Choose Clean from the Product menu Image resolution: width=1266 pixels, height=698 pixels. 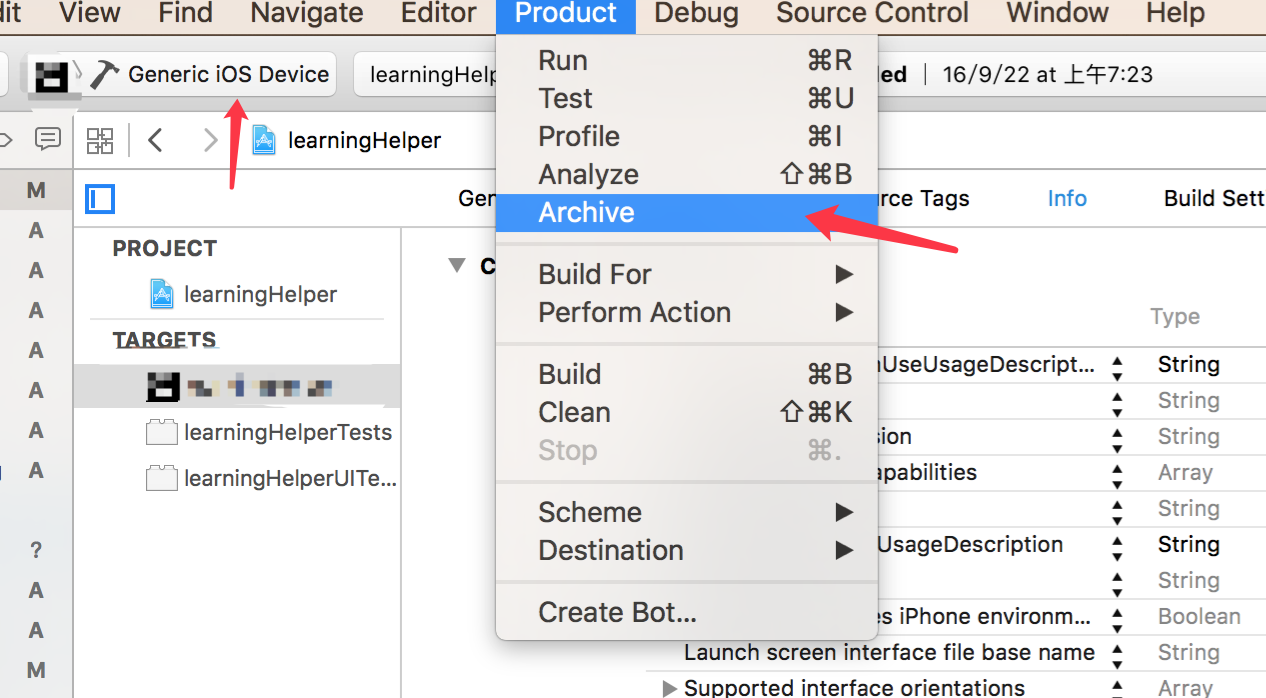574,413
